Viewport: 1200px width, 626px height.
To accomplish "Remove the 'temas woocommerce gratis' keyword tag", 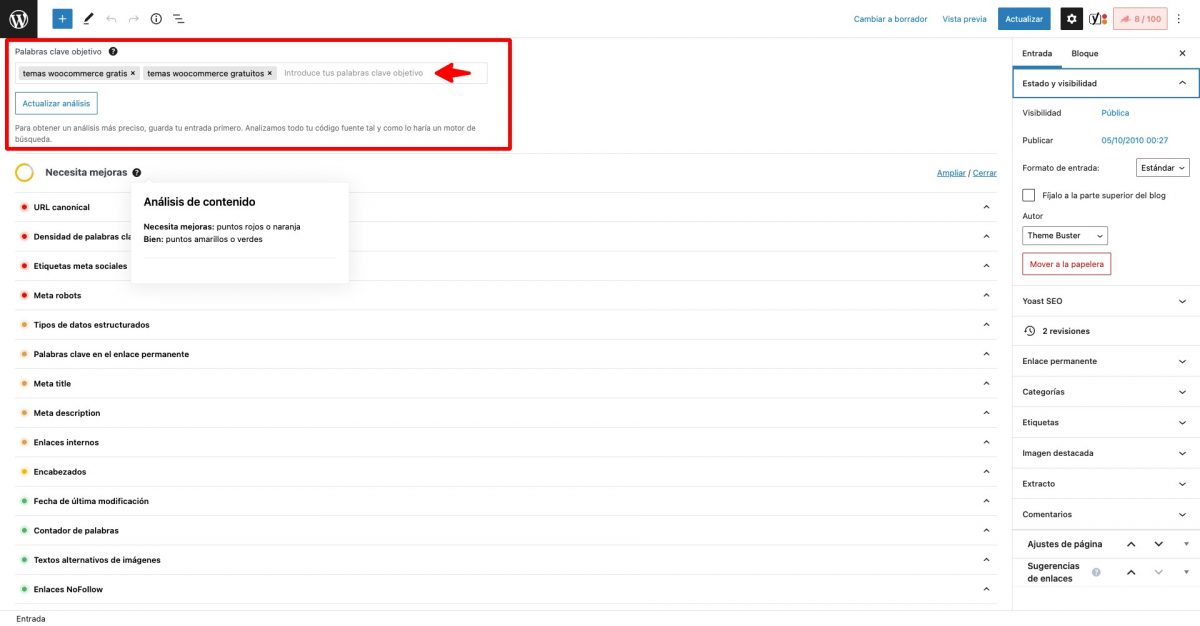I will click(x=133, y=73).
